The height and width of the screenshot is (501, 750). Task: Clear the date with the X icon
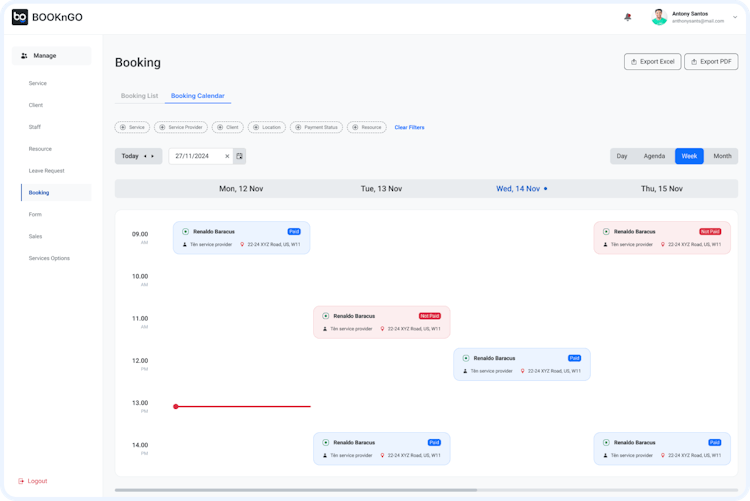coord(227,156)
